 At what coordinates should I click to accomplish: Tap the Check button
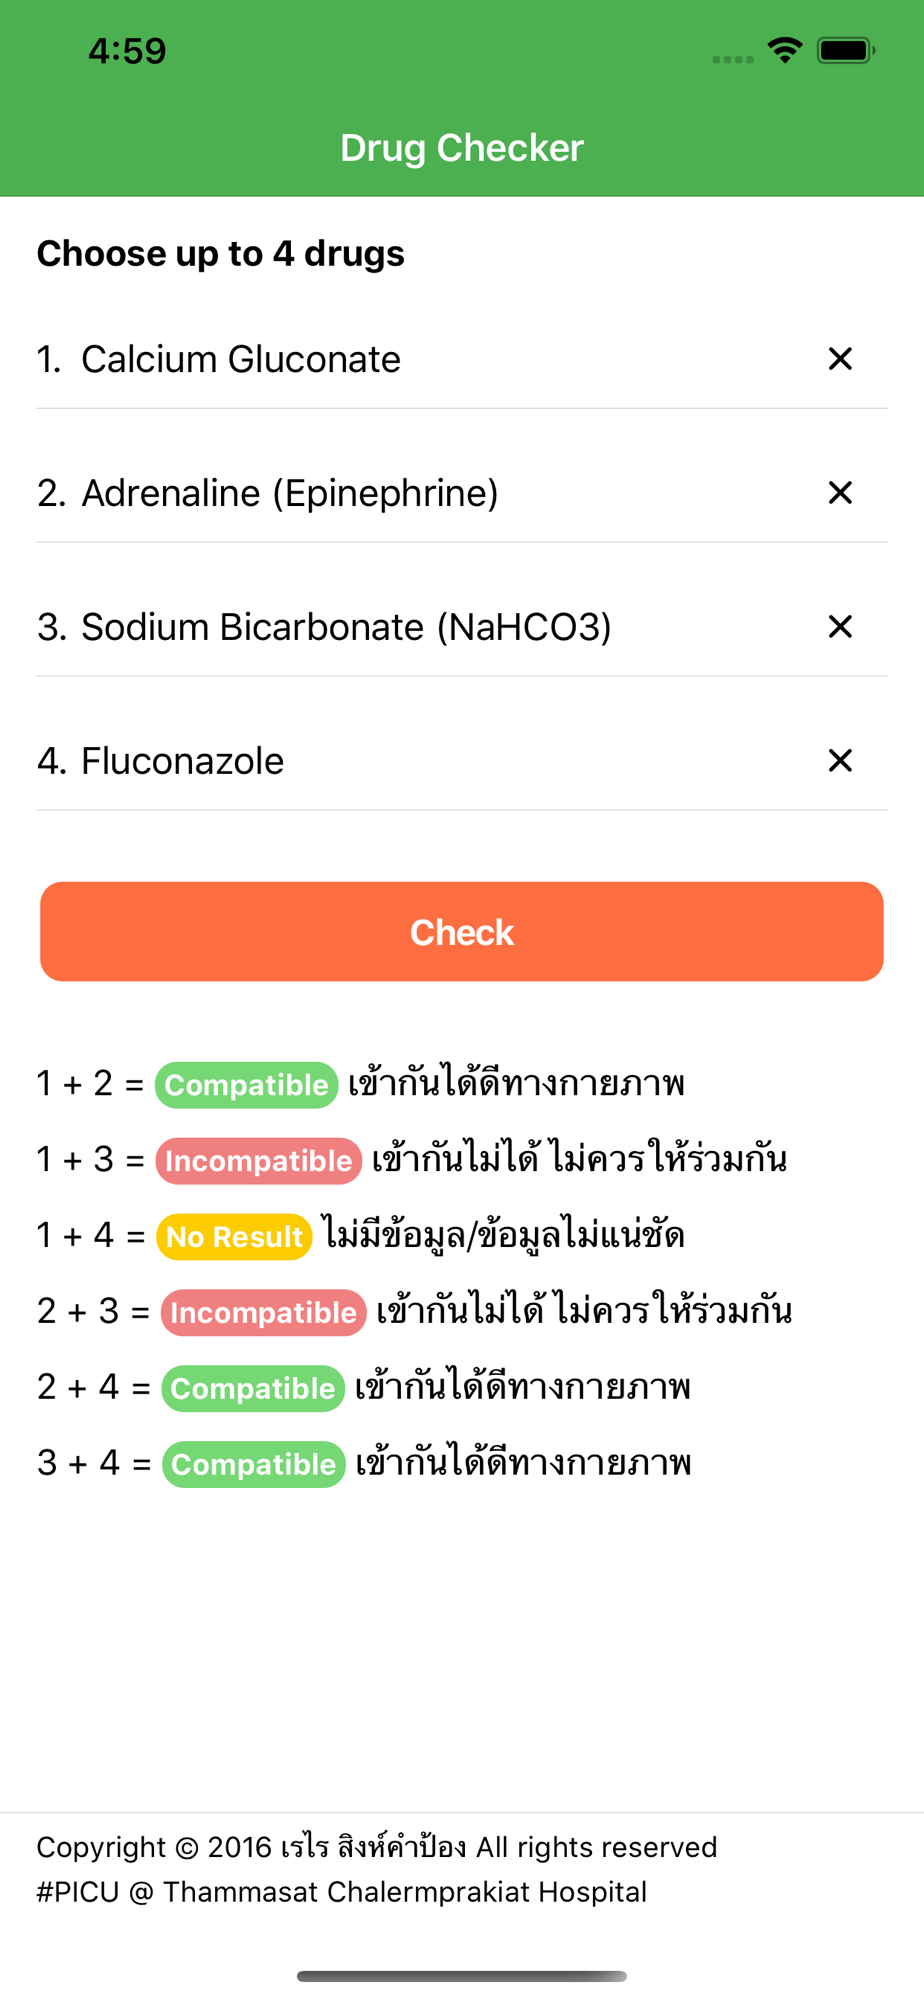[462, 932]
